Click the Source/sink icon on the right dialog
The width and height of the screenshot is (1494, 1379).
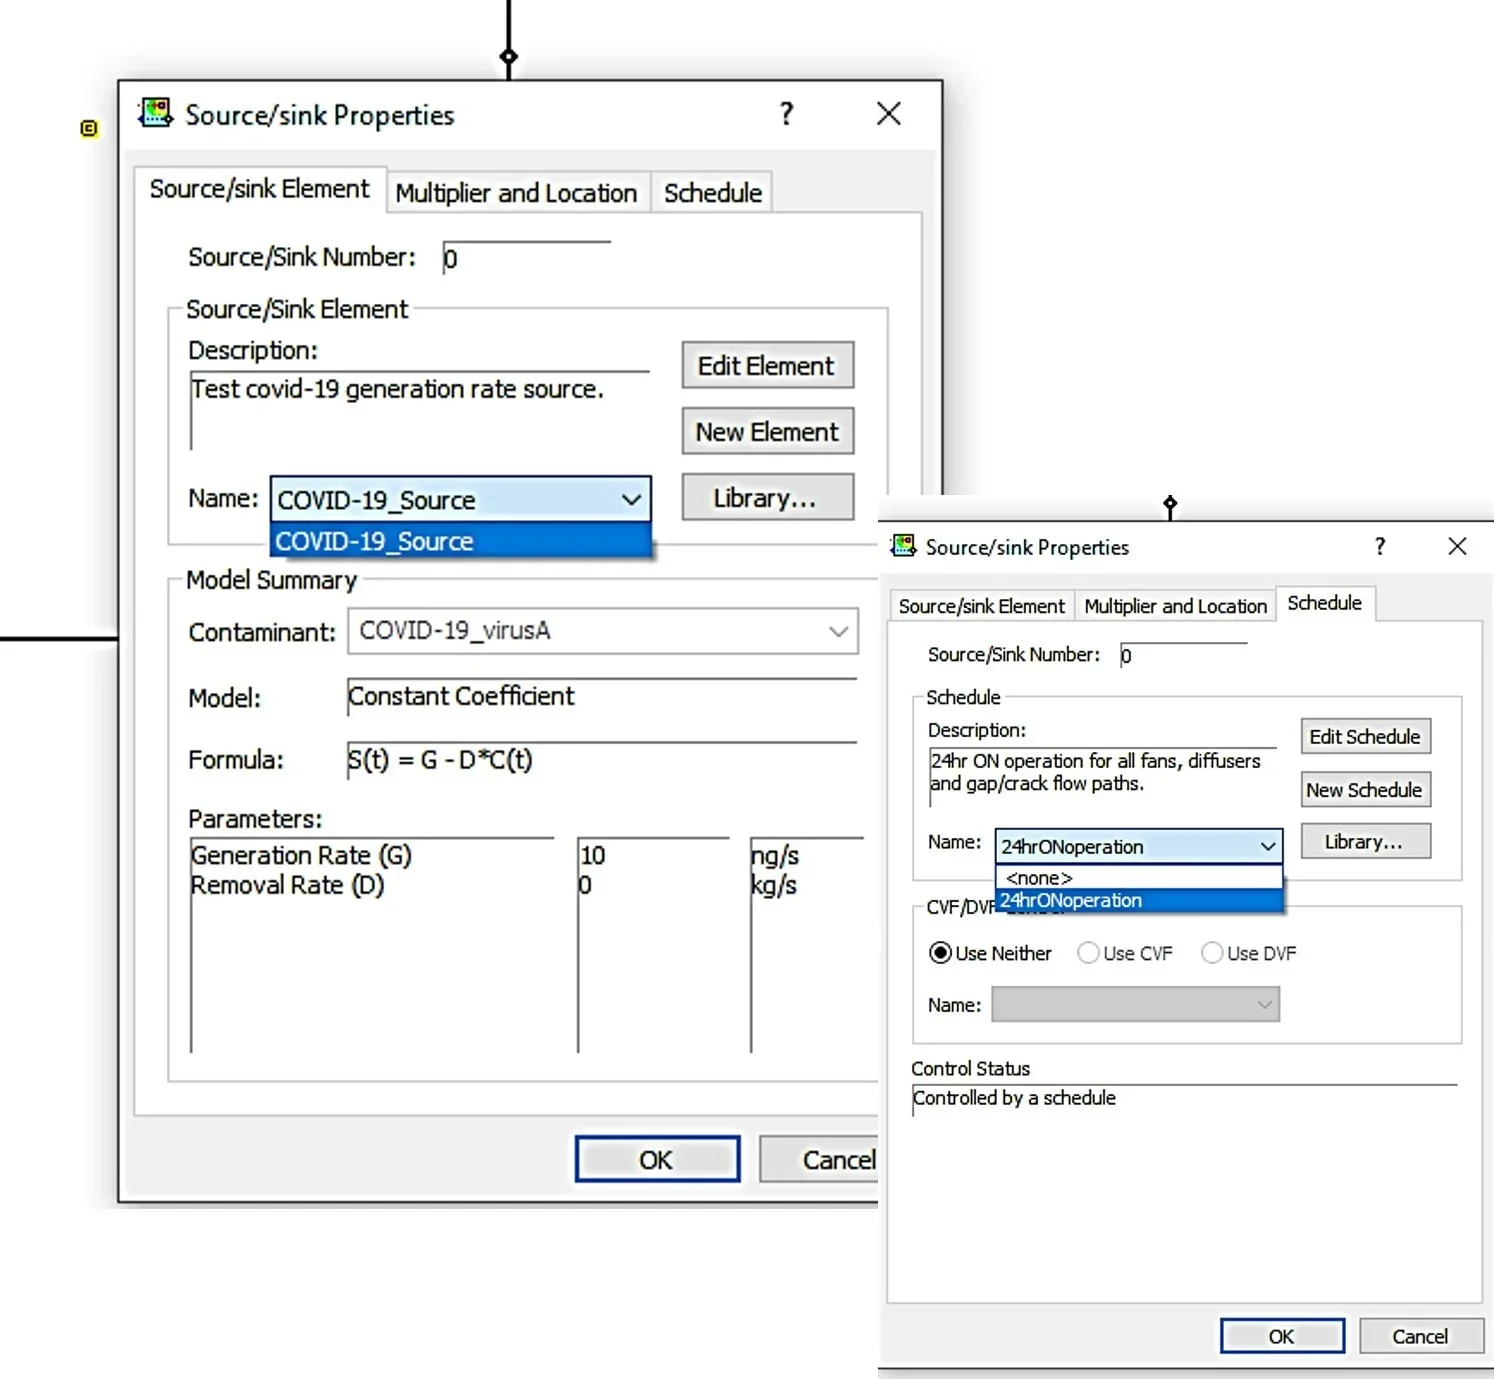[x=903, y=546]
